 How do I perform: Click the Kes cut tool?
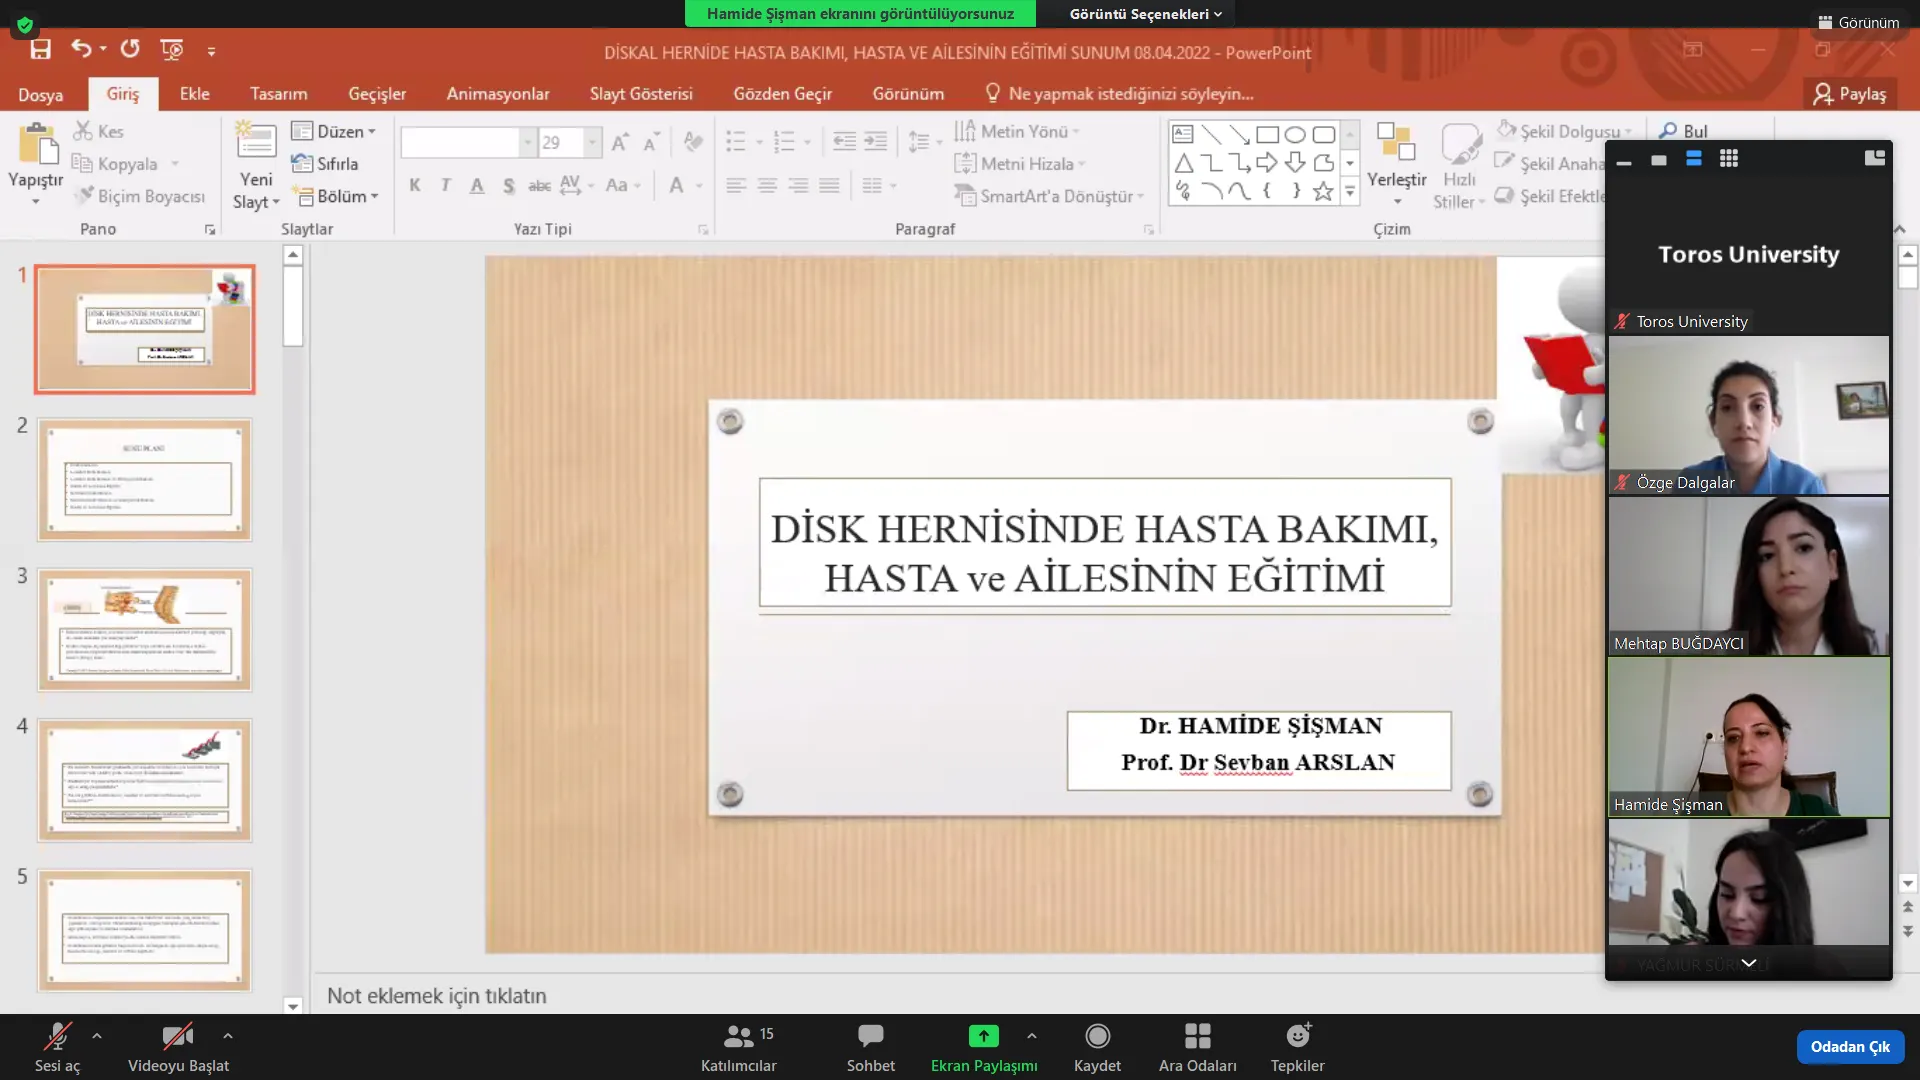(99, 131)
